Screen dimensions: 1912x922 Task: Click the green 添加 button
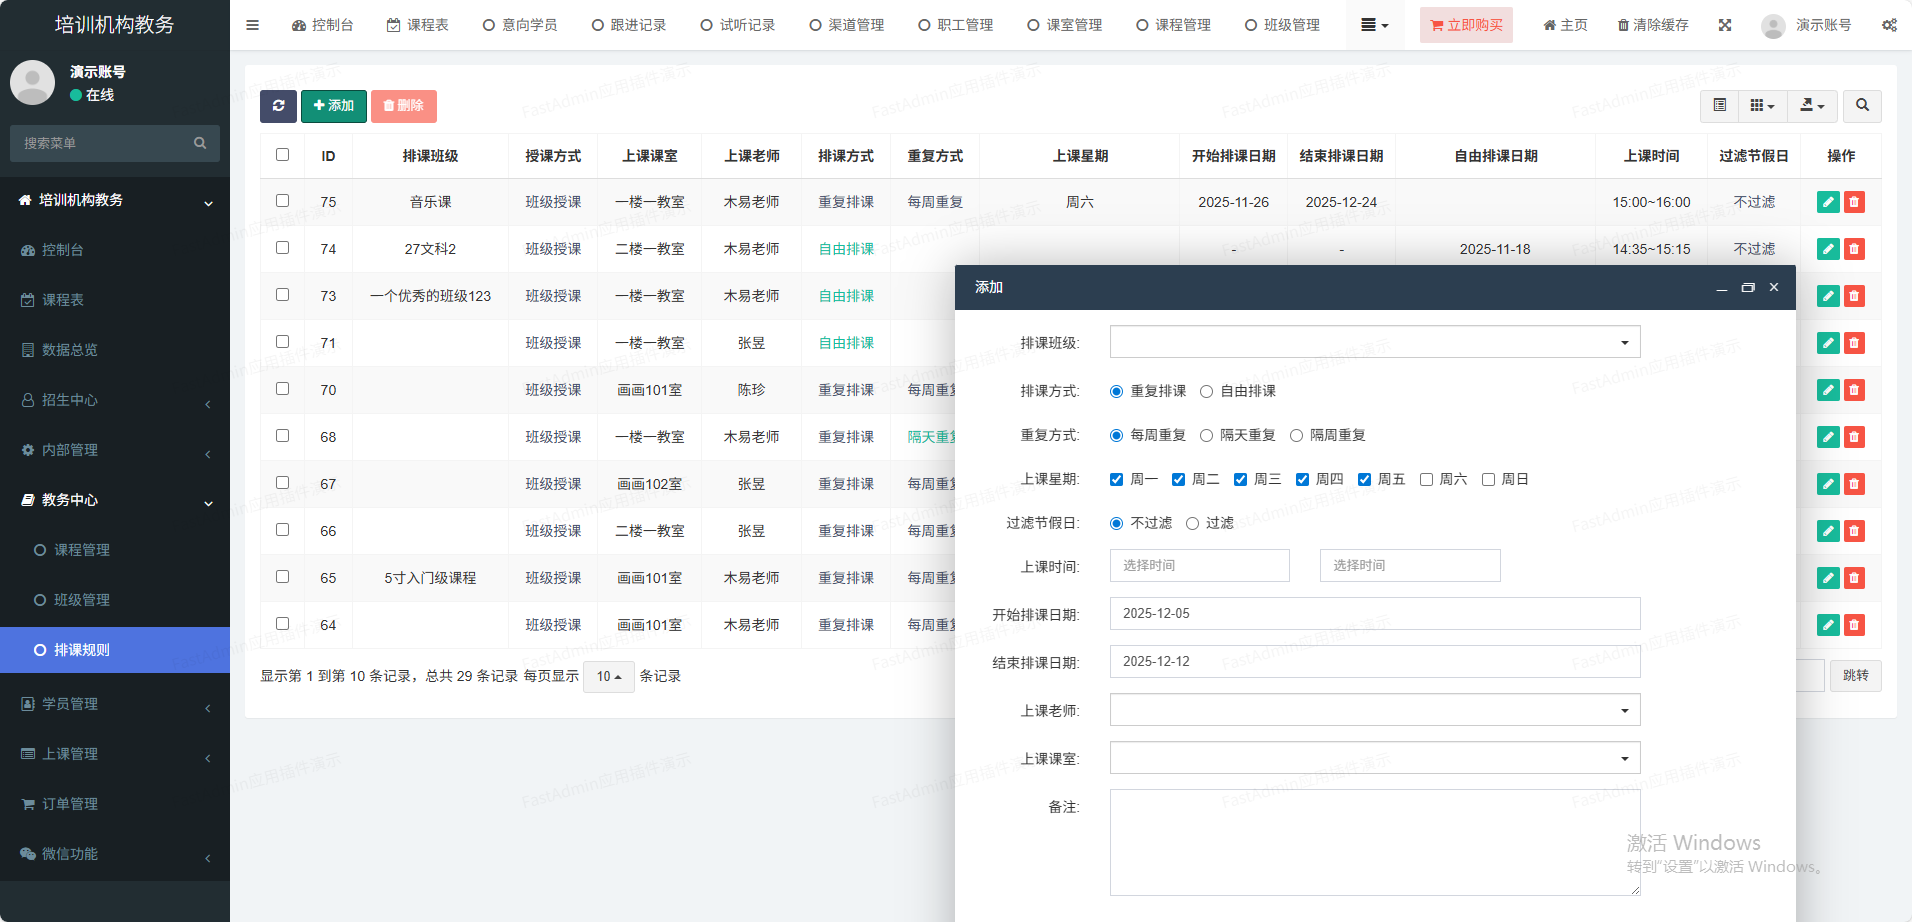click(334, 106)
